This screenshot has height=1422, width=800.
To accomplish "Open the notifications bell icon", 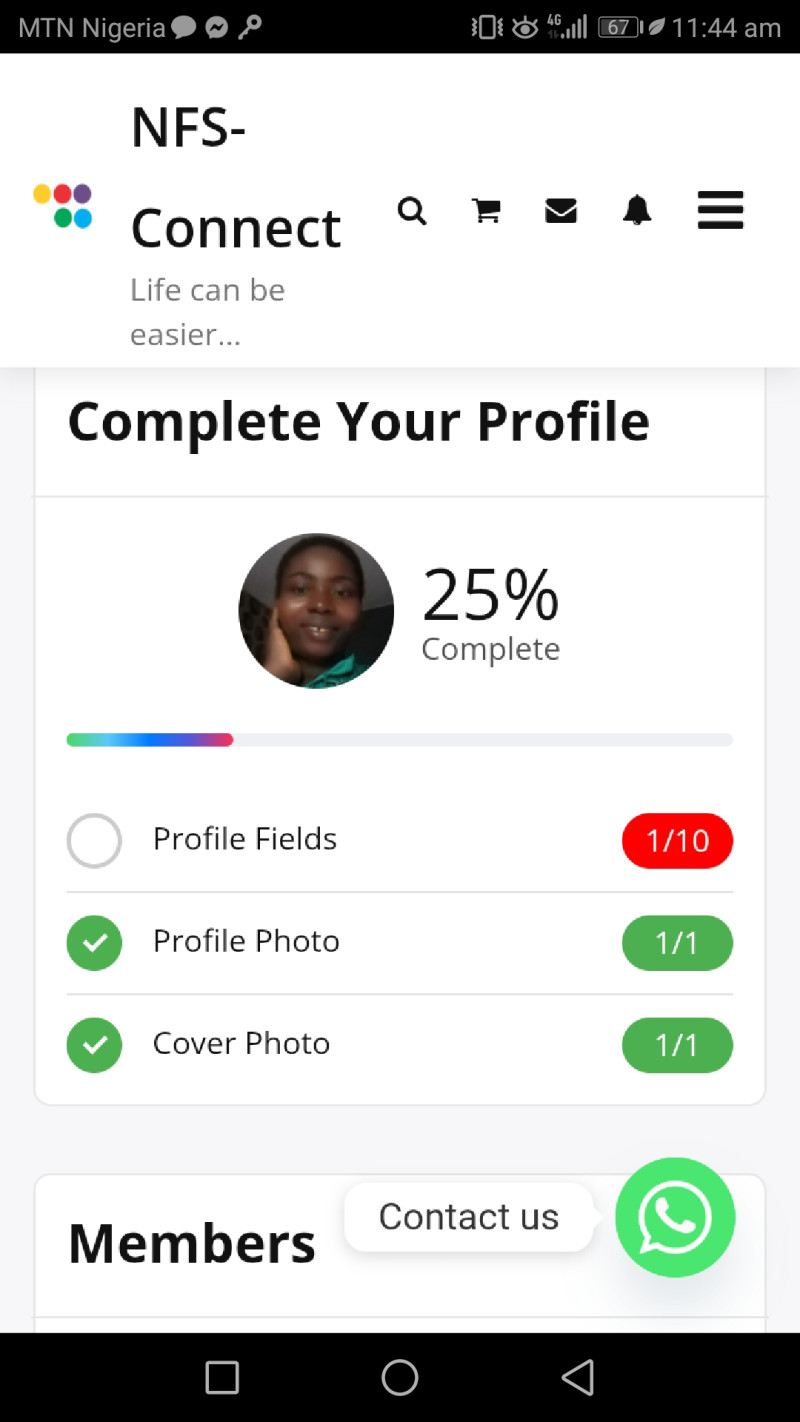I will coord(637,211).
